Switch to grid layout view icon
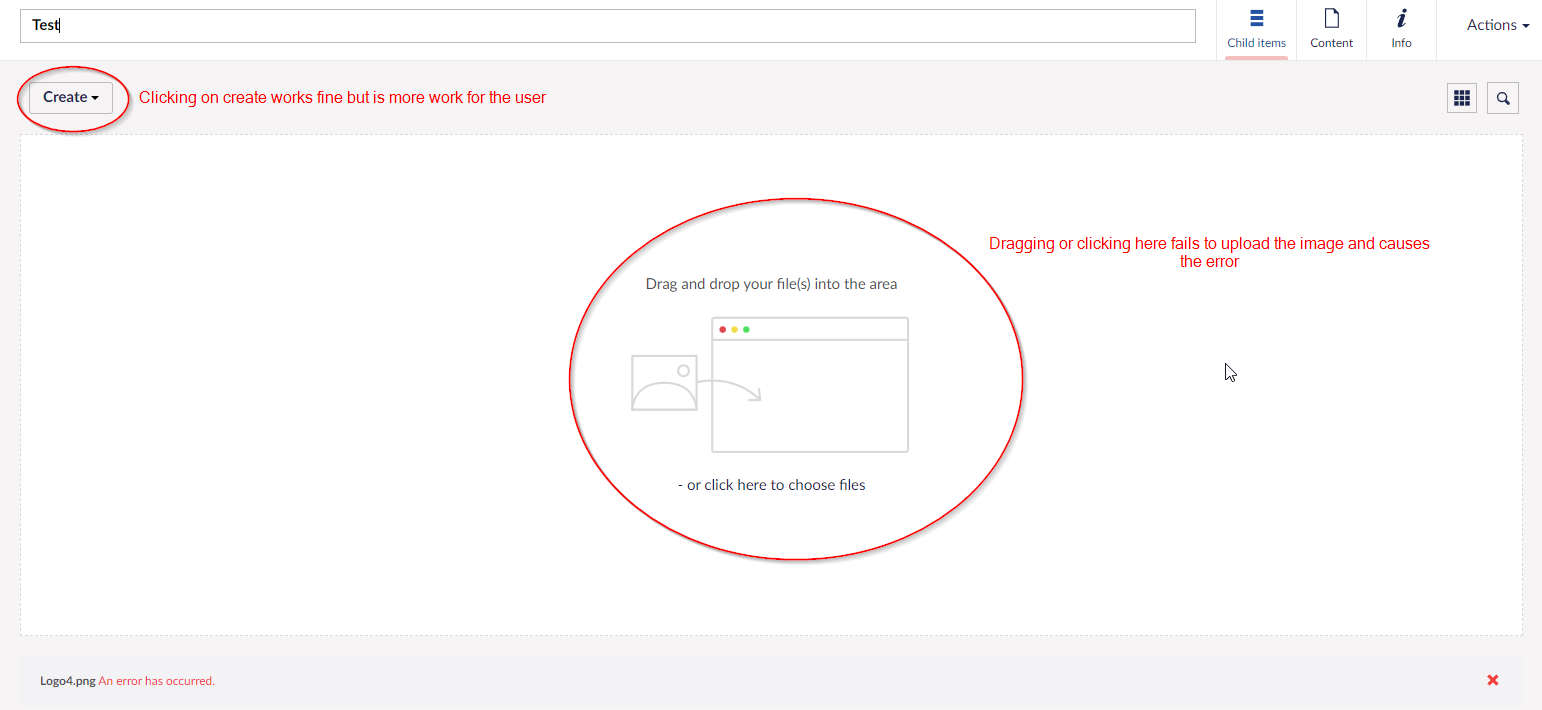This screenshot has width=1542, height=710. pos(1461,98)
